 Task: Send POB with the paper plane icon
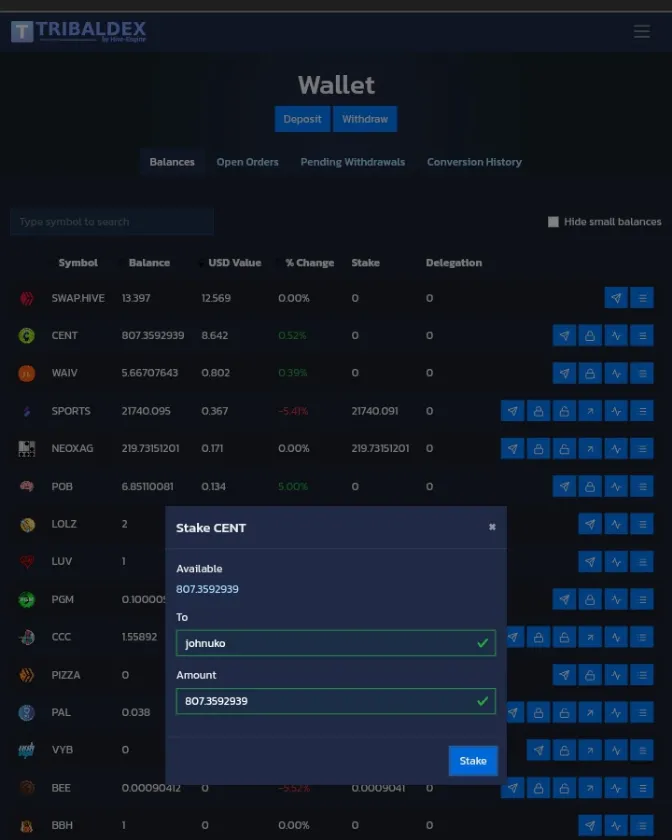[x=564, y=486]
